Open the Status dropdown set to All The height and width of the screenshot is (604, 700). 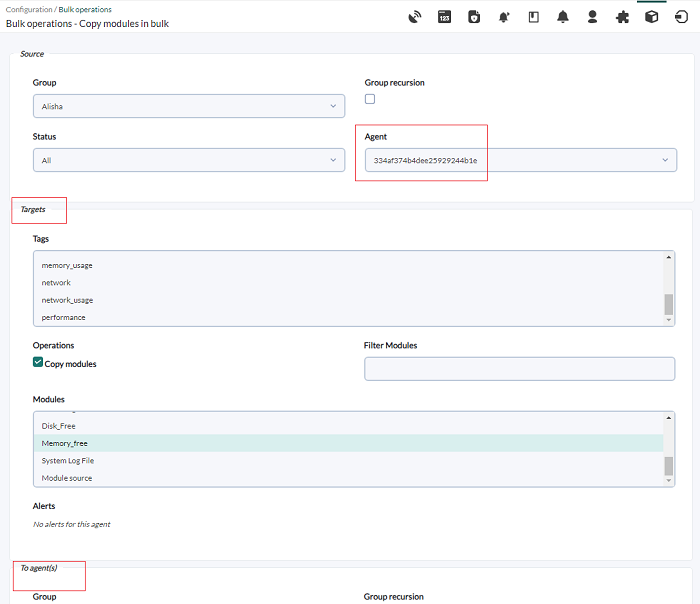[189, 160]
